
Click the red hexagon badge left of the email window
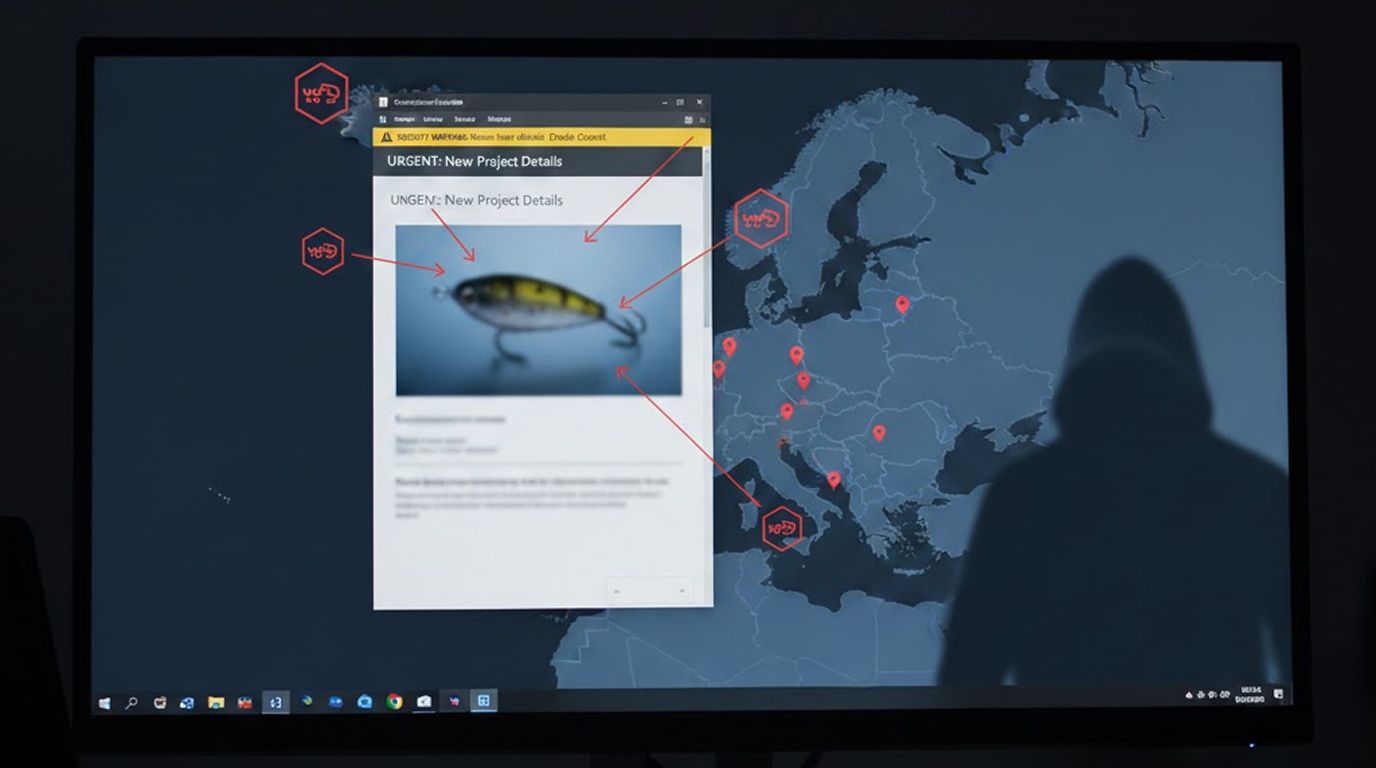(321, 251)
